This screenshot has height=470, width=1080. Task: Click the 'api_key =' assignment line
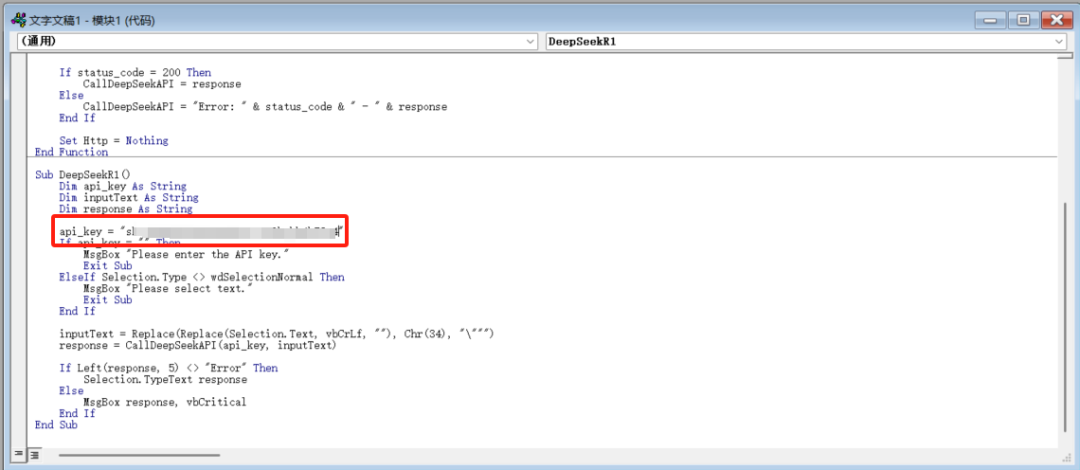coord(200,232)
